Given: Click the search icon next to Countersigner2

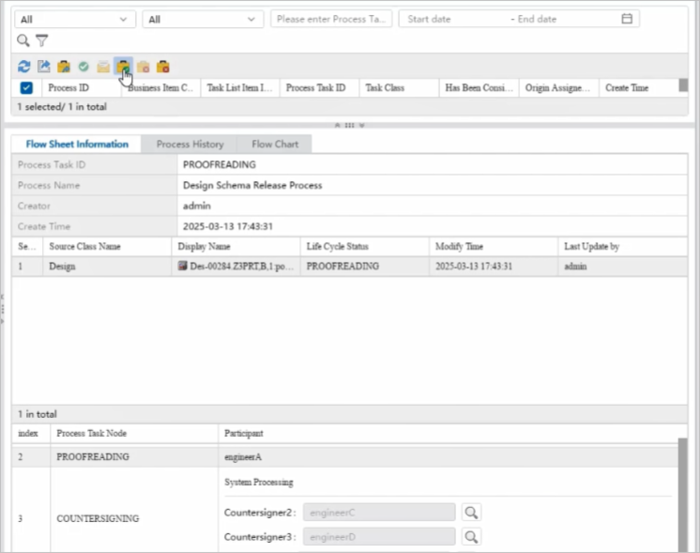Looking at the screenshot, I should [472, 512].
